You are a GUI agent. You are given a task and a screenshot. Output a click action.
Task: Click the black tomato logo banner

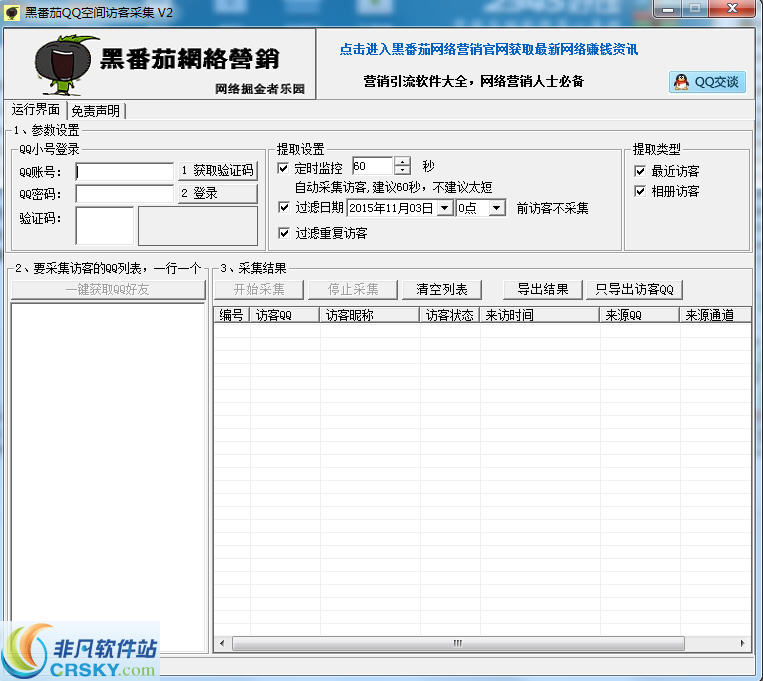click(x=160, y=64)
